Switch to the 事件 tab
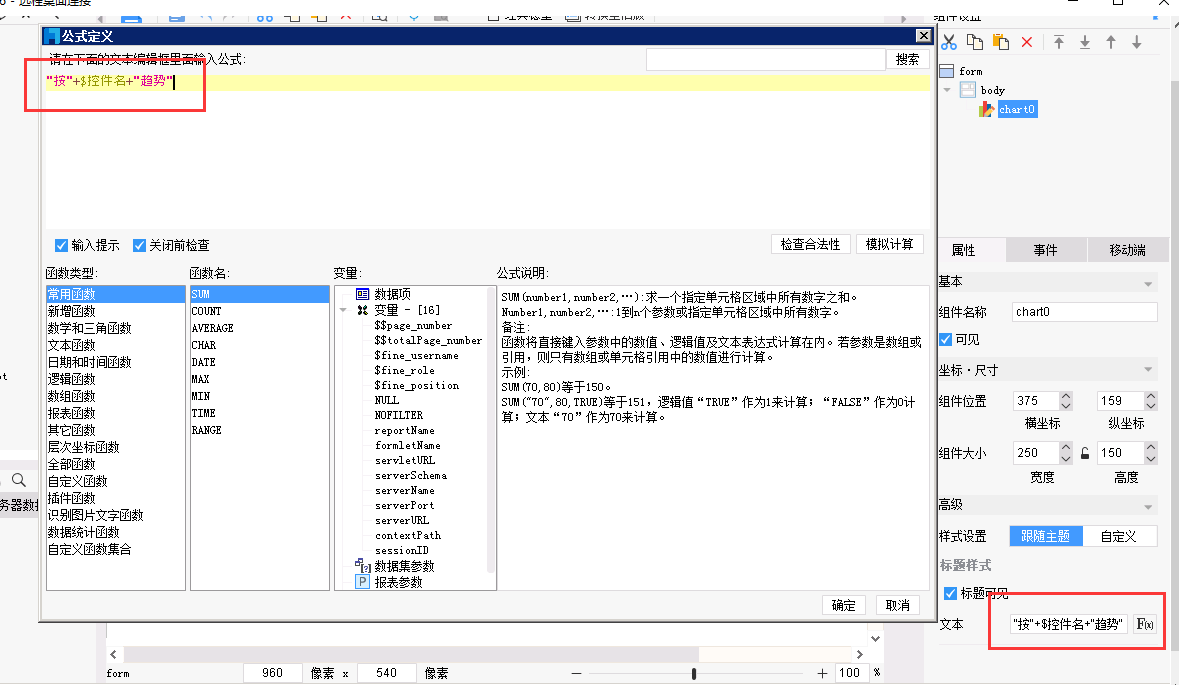Viewport: 1179px width, 685px height. (1045, 250)
